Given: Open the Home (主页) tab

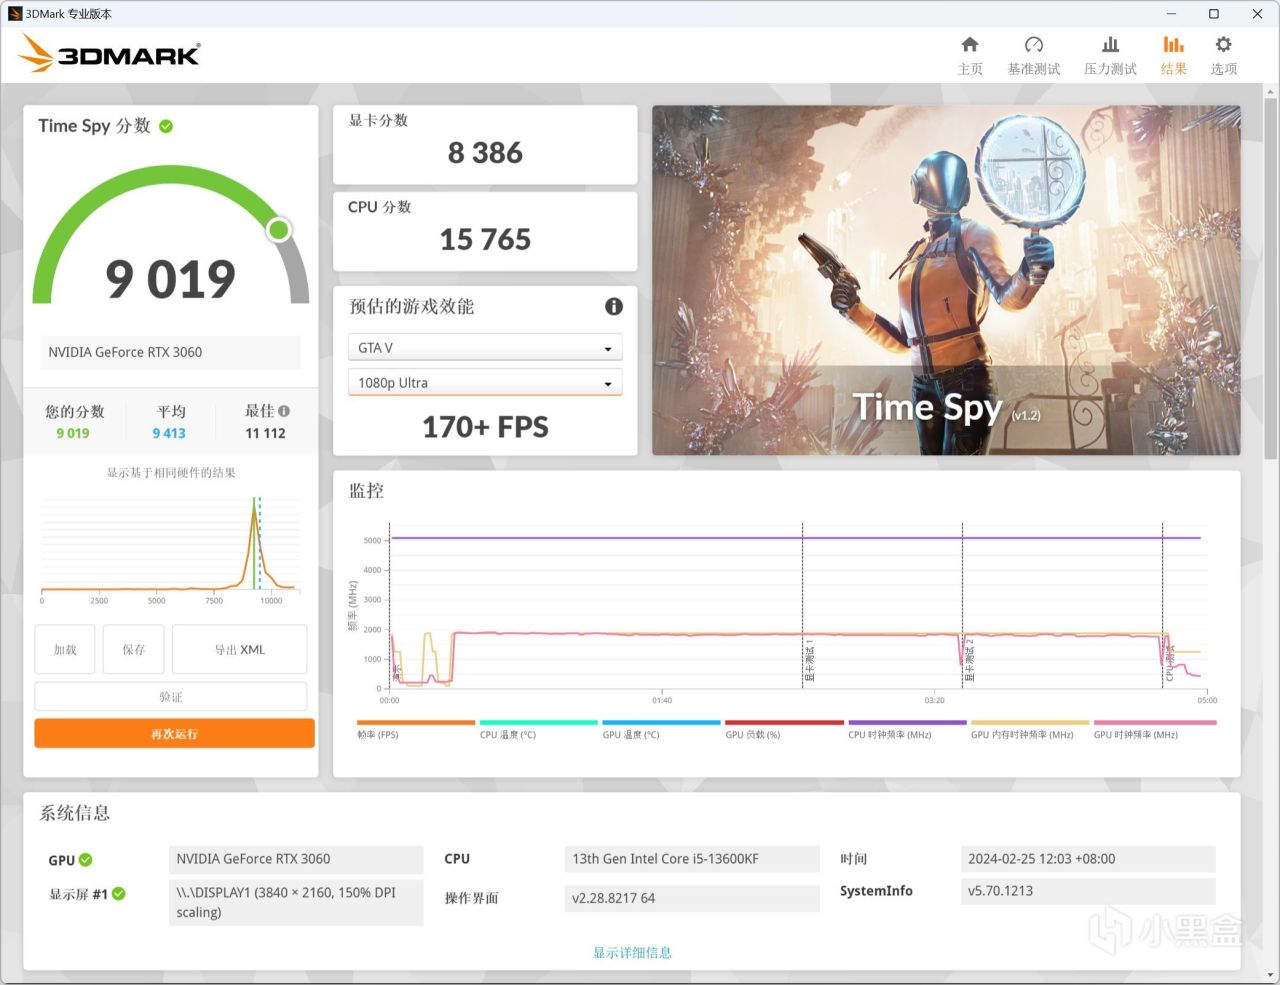Looking at the screenshot, I should [x=970, y=55].
